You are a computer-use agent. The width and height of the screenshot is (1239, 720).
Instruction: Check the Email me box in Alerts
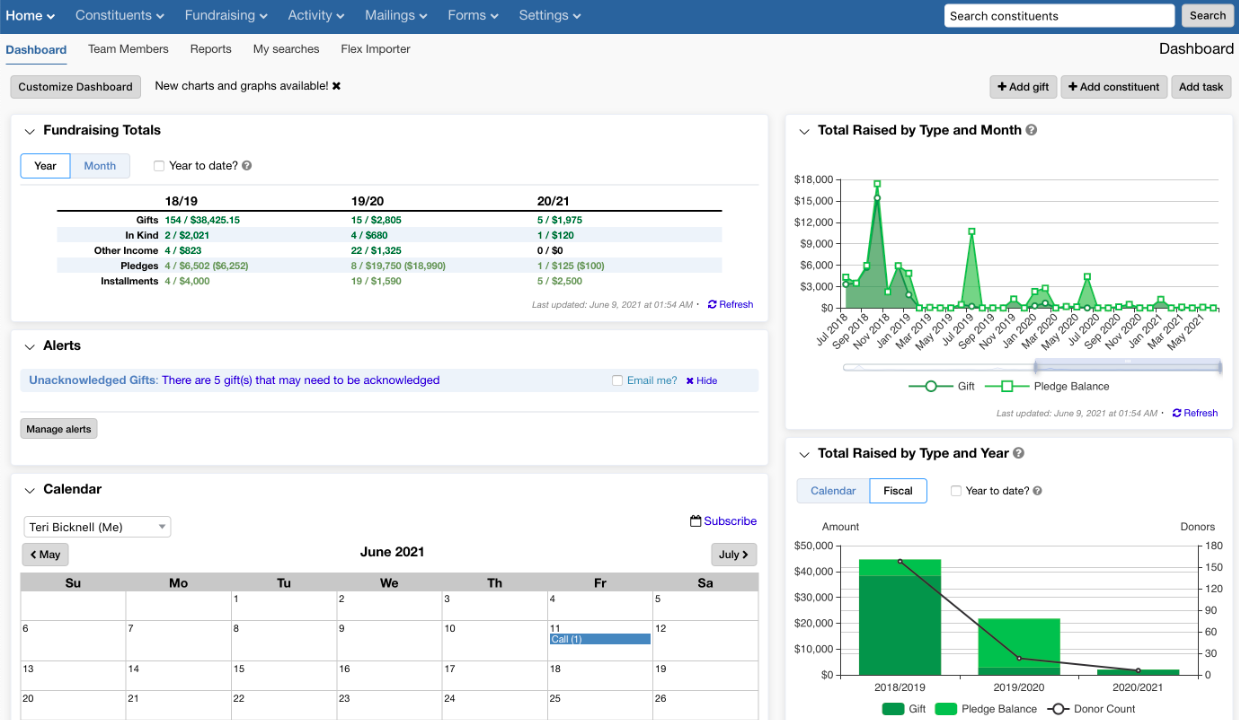(617, 381)
